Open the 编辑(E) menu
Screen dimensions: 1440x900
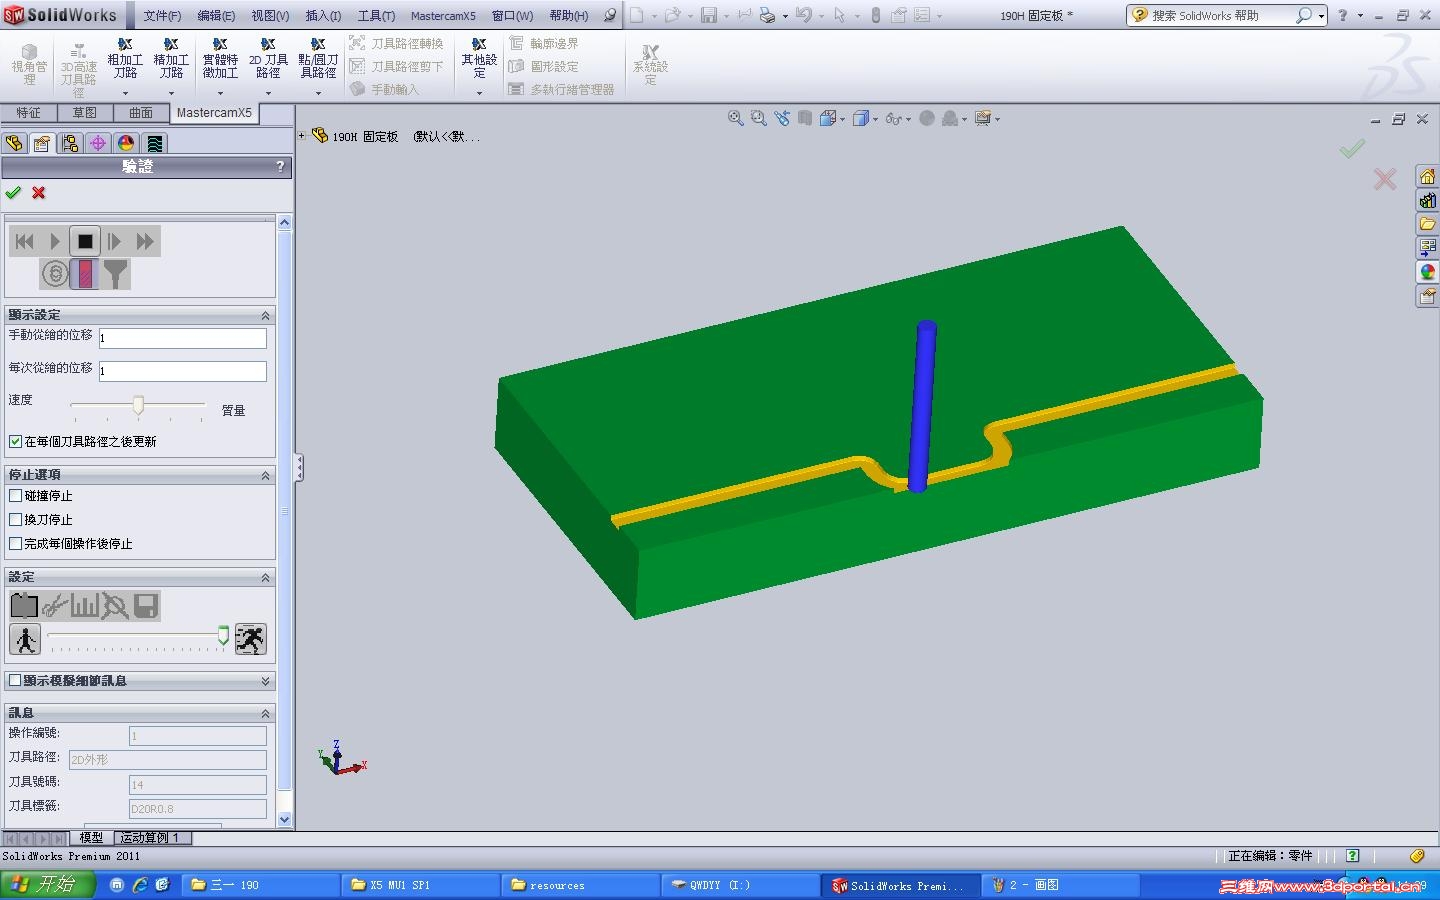[216, 16]
